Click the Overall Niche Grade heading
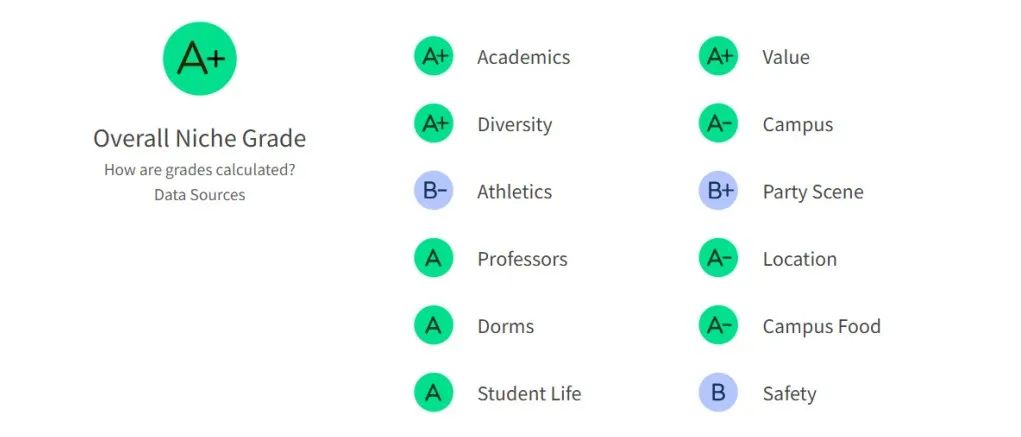Viewport: 1021px width, 437px height. point(200,139)
